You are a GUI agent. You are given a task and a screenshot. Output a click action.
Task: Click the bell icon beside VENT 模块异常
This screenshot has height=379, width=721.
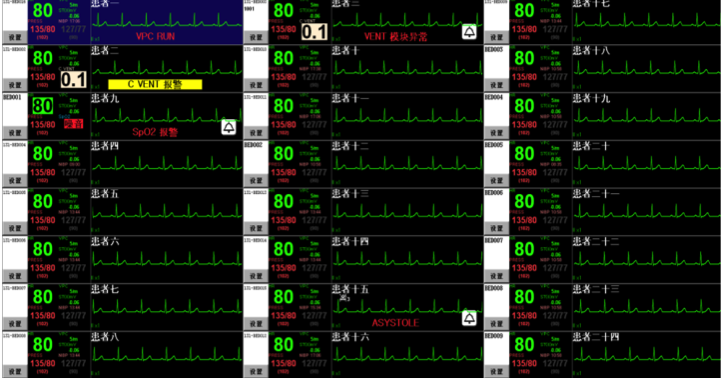[x=469, y=32]
